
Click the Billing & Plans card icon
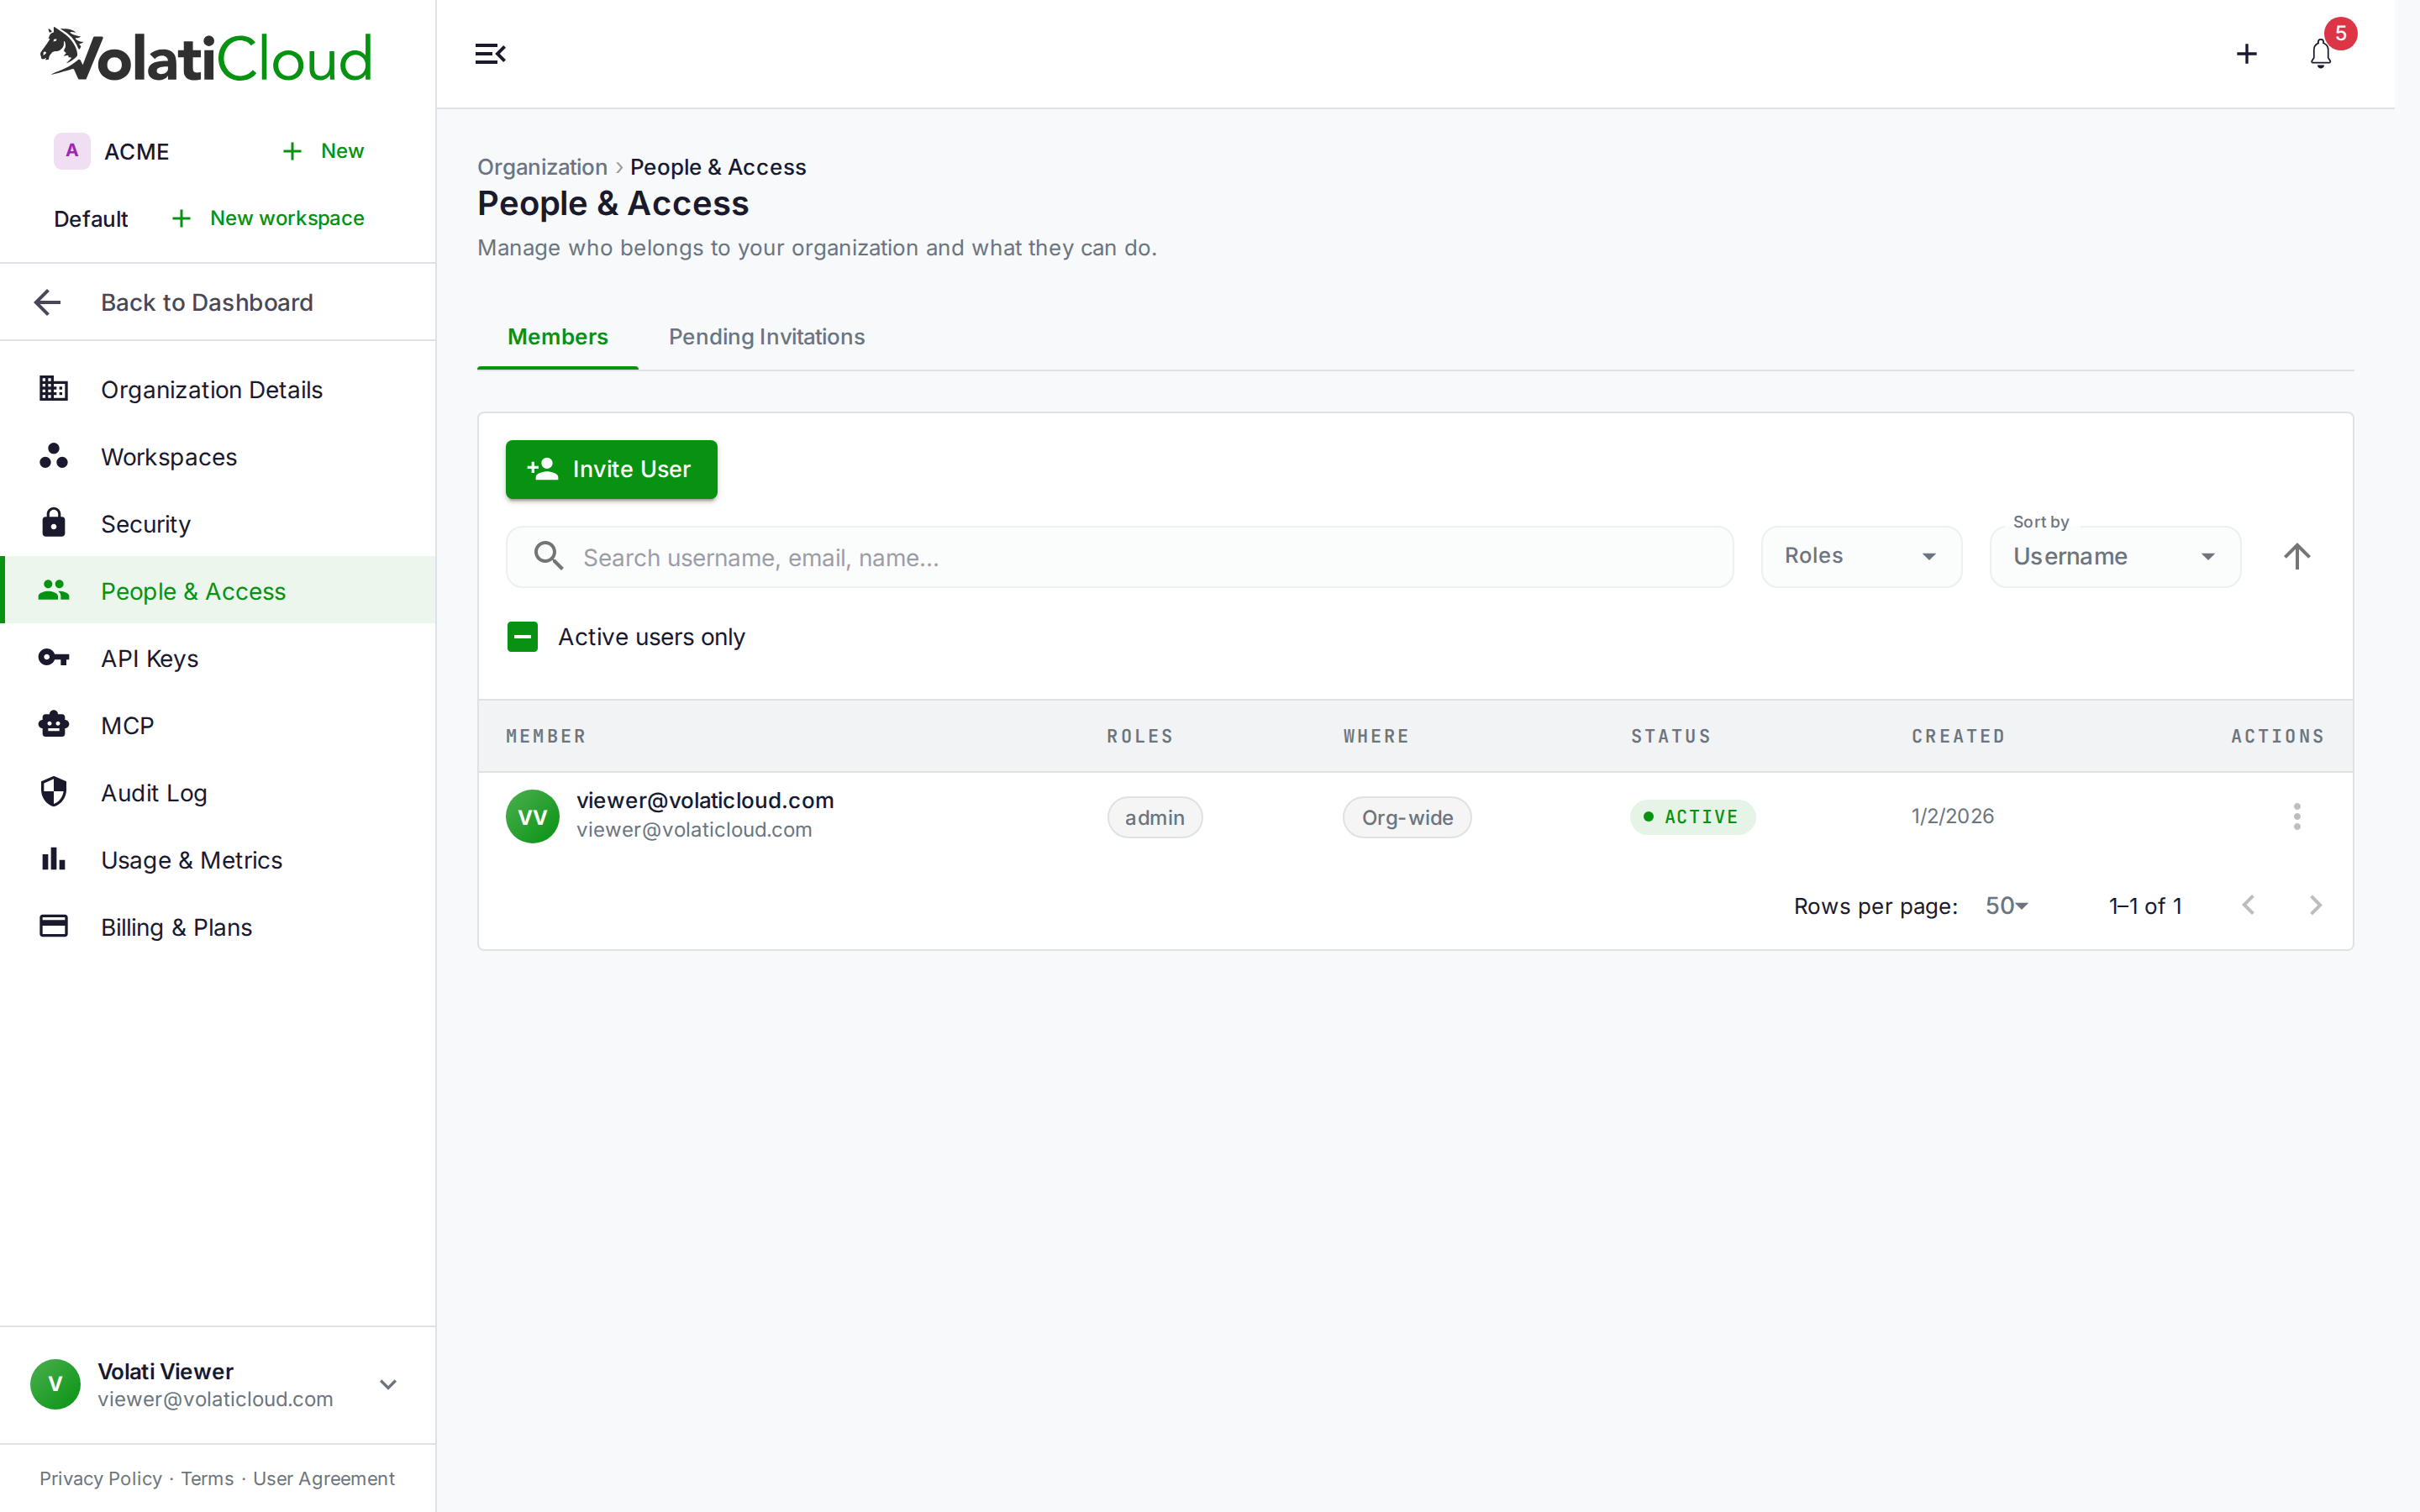(54, 926)
